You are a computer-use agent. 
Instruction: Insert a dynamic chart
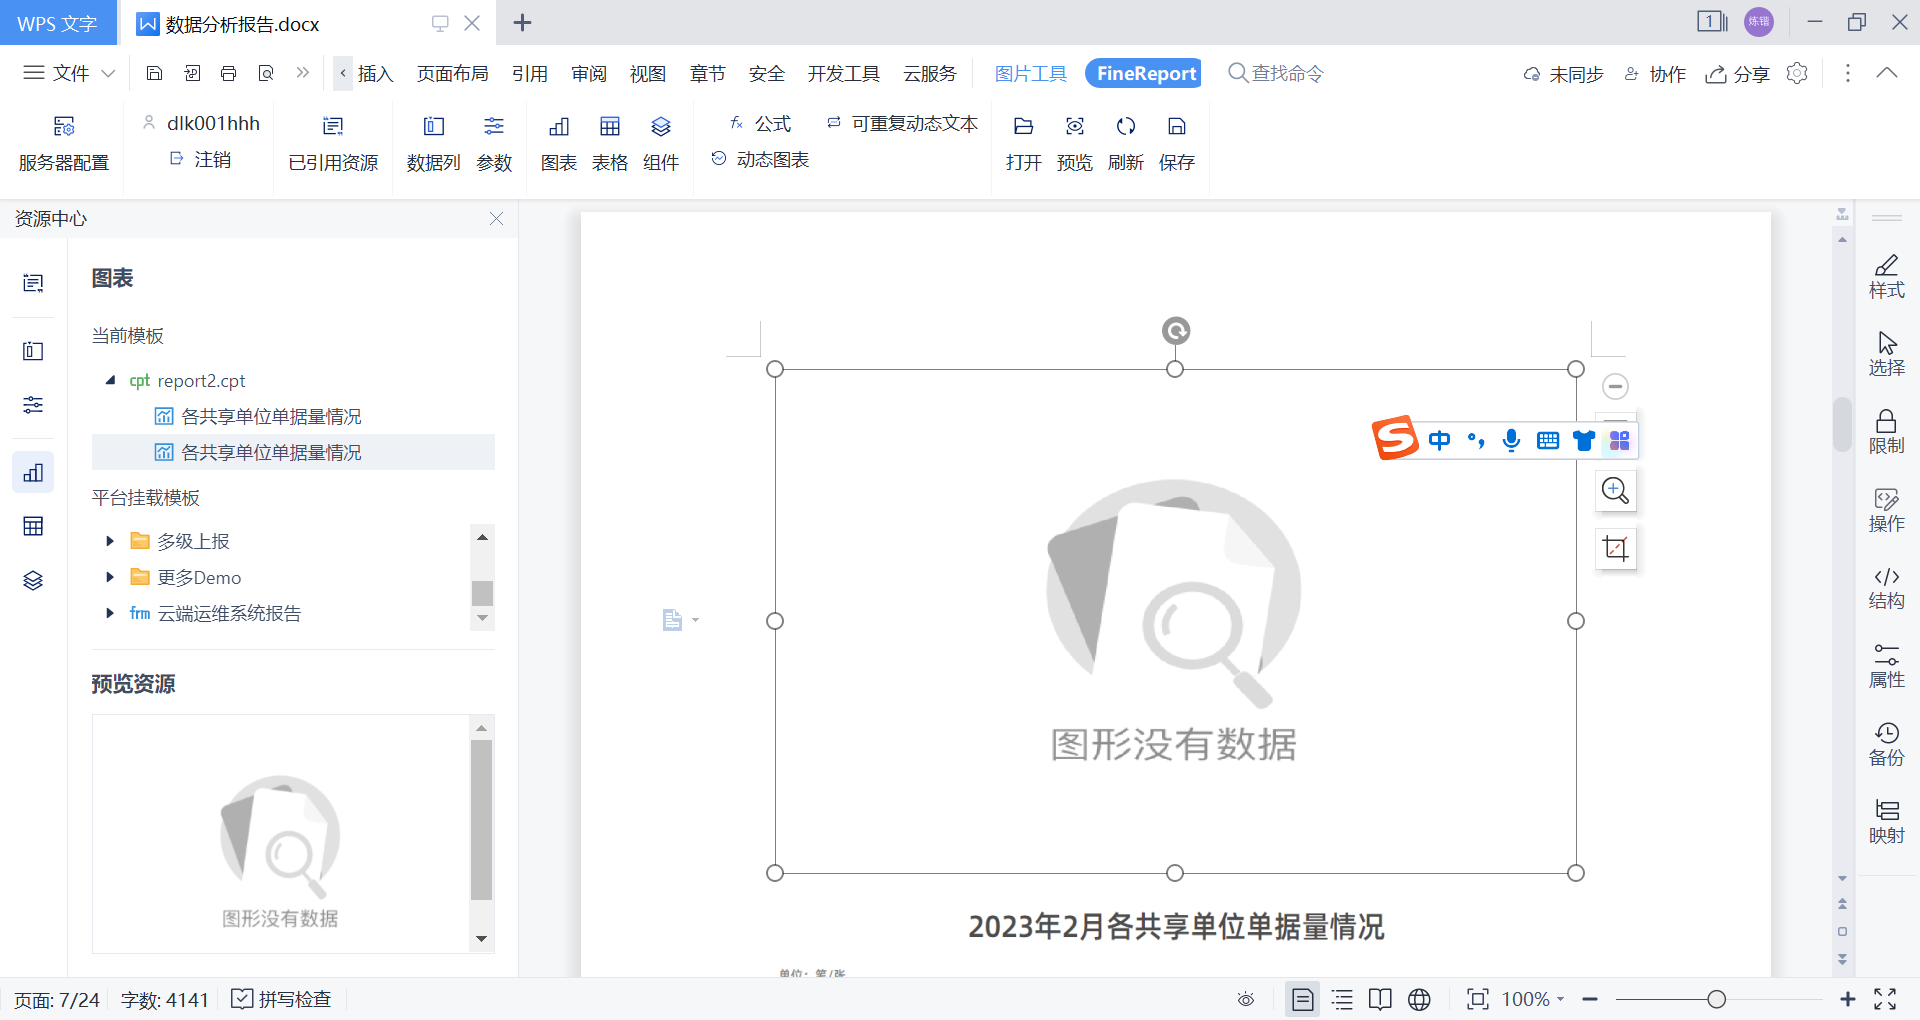[760, 160]
